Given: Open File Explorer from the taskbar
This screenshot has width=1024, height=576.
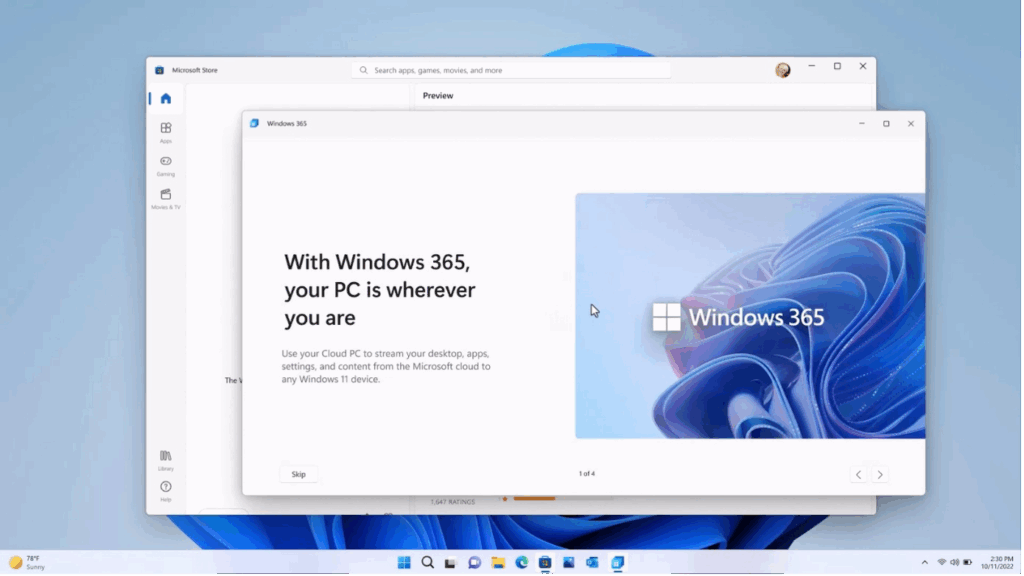Looking at the screenshot, I should point(498,562).
